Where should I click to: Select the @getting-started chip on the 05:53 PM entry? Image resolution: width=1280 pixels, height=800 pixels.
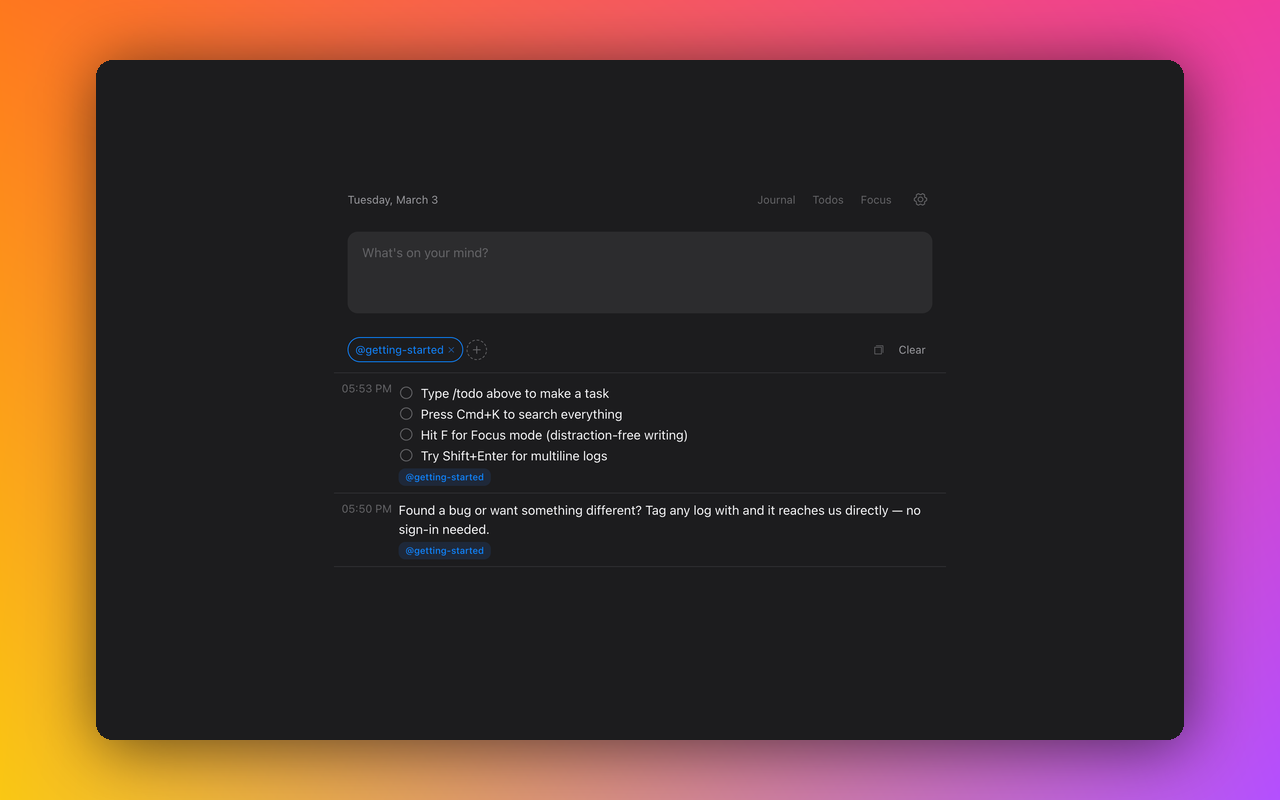(444, 477)
